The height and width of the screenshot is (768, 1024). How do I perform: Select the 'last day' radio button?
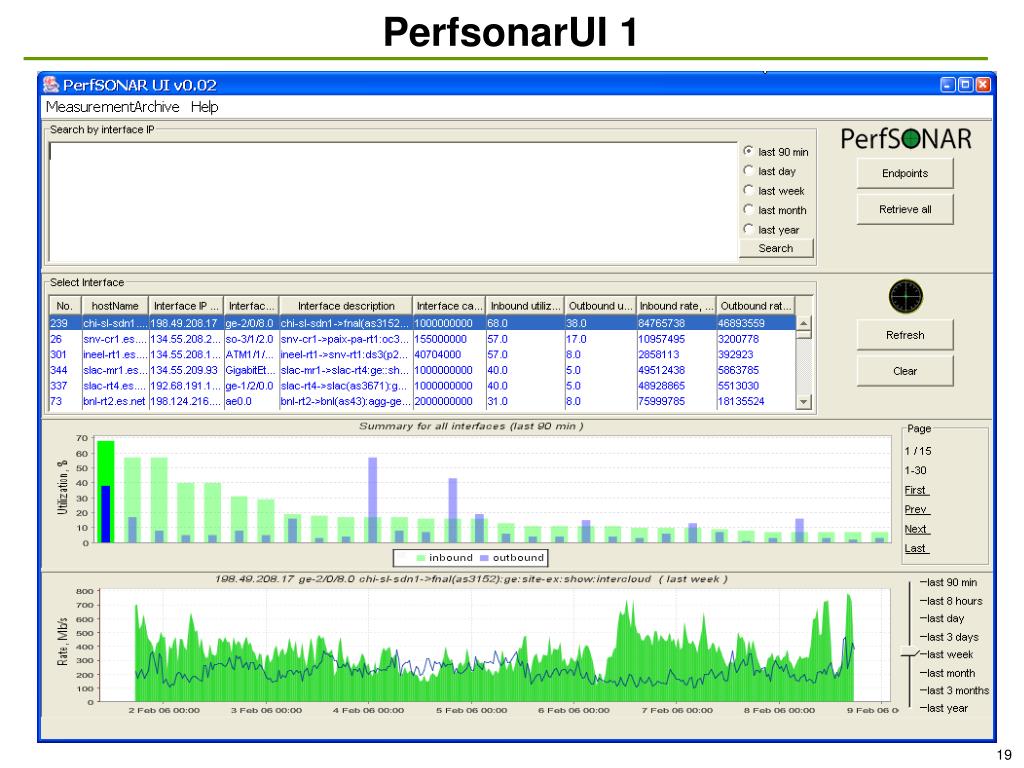coord(748,170)
